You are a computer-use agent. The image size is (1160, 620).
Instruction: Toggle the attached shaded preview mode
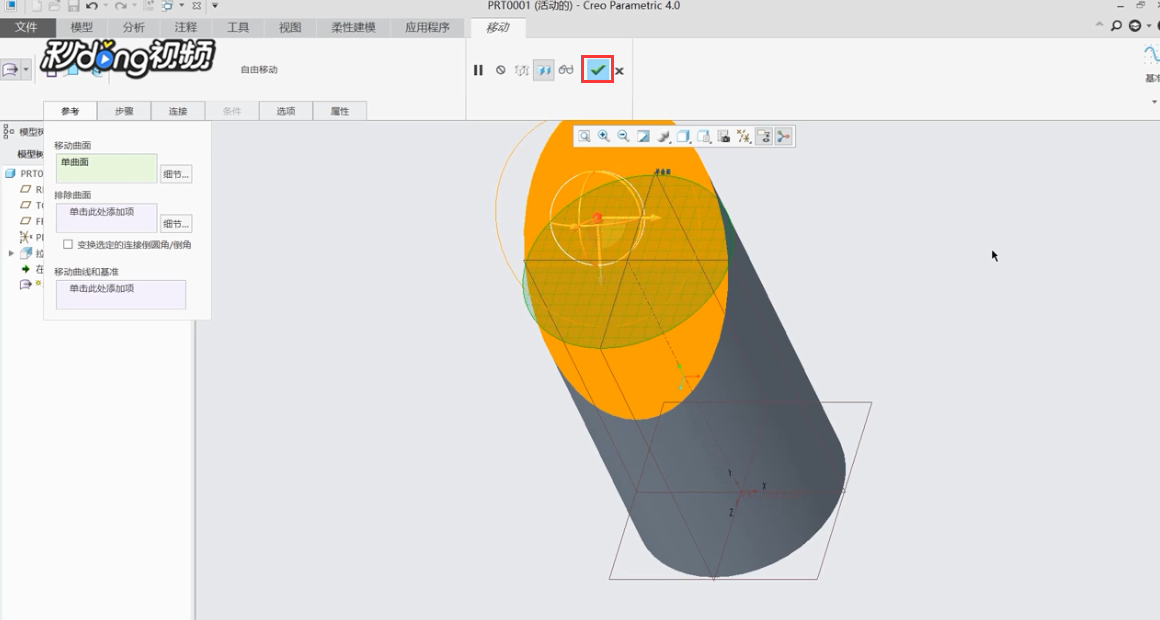tap(544, 70)
